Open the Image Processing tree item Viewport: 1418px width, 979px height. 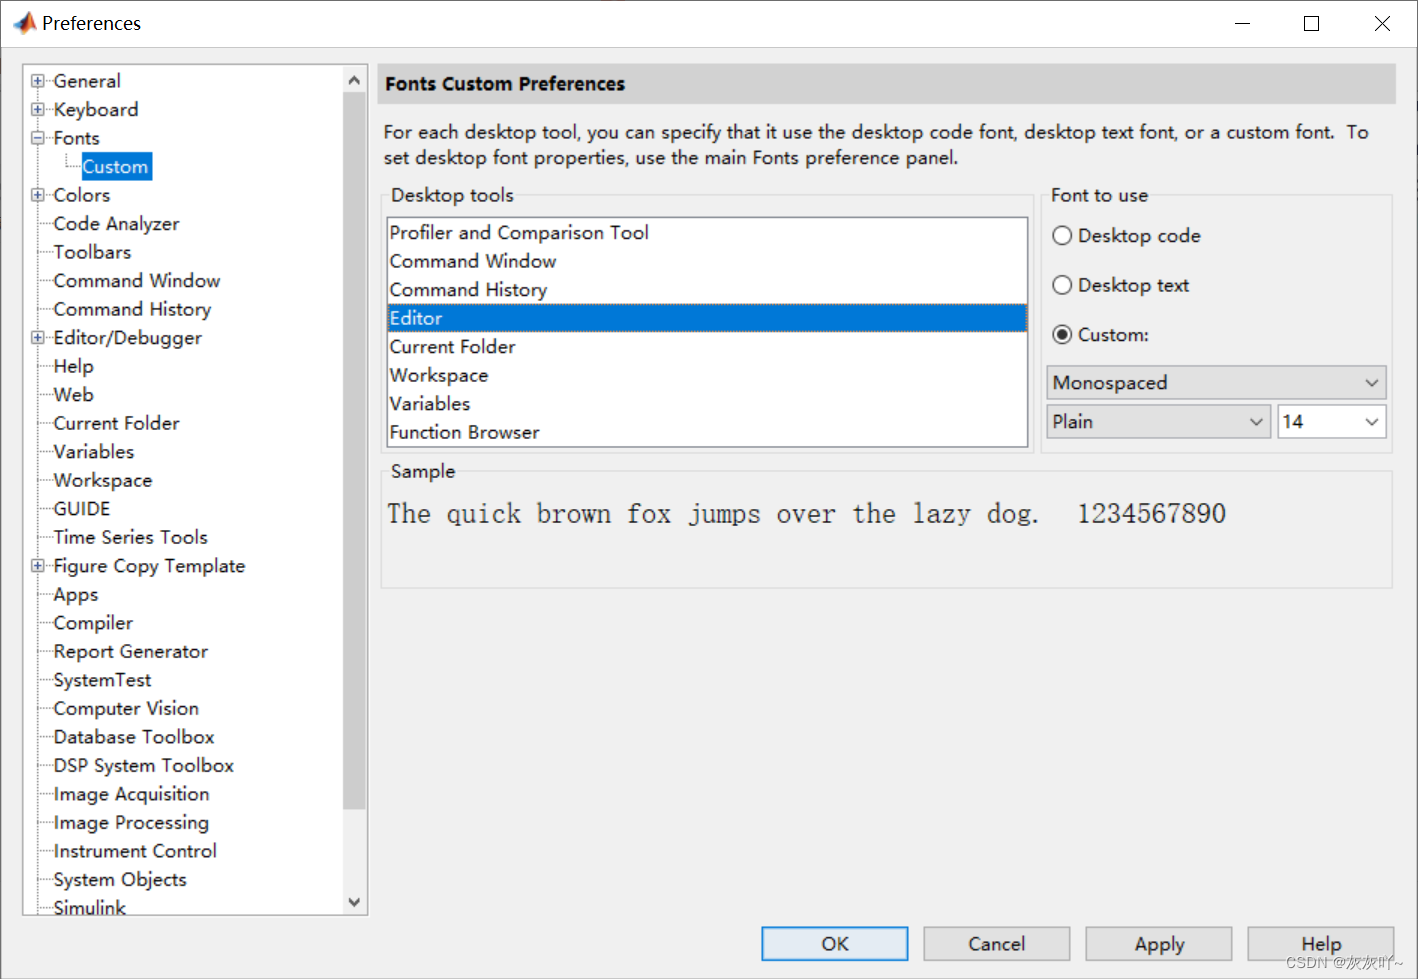tap(132, 822)
